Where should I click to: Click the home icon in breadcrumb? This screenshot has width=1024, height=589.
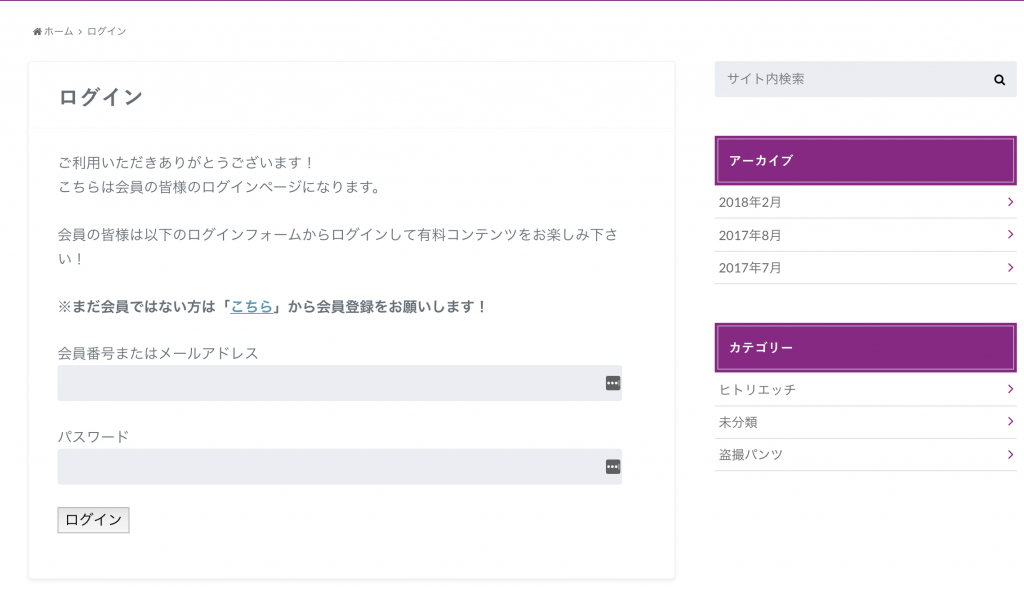[x=37, y=31]
